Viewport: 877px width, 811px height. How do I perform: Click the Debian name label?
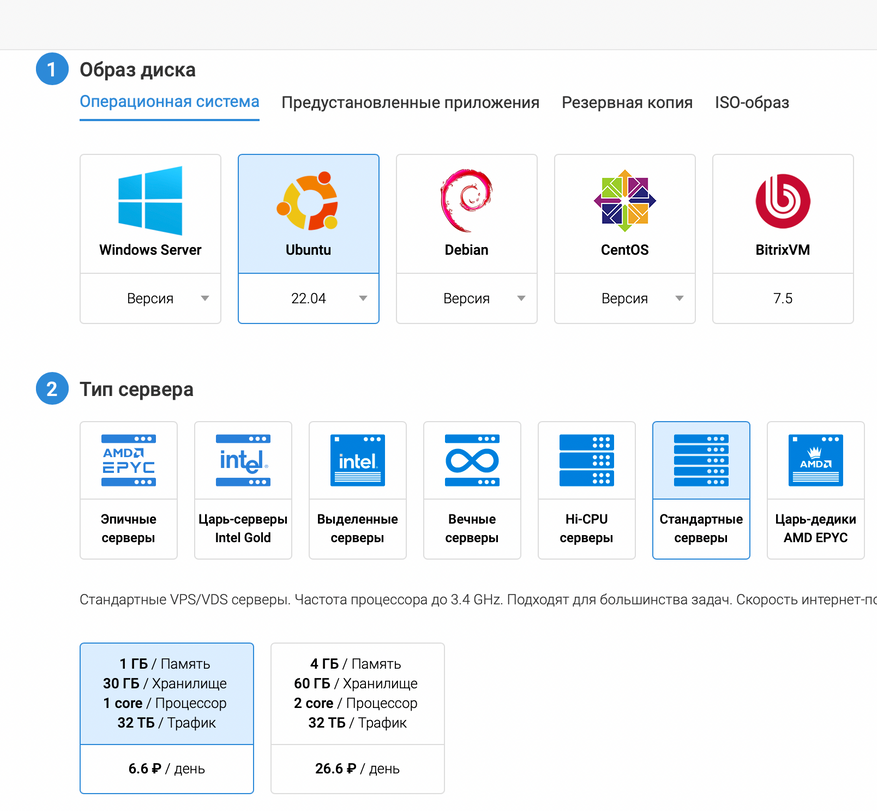[466, 249]
